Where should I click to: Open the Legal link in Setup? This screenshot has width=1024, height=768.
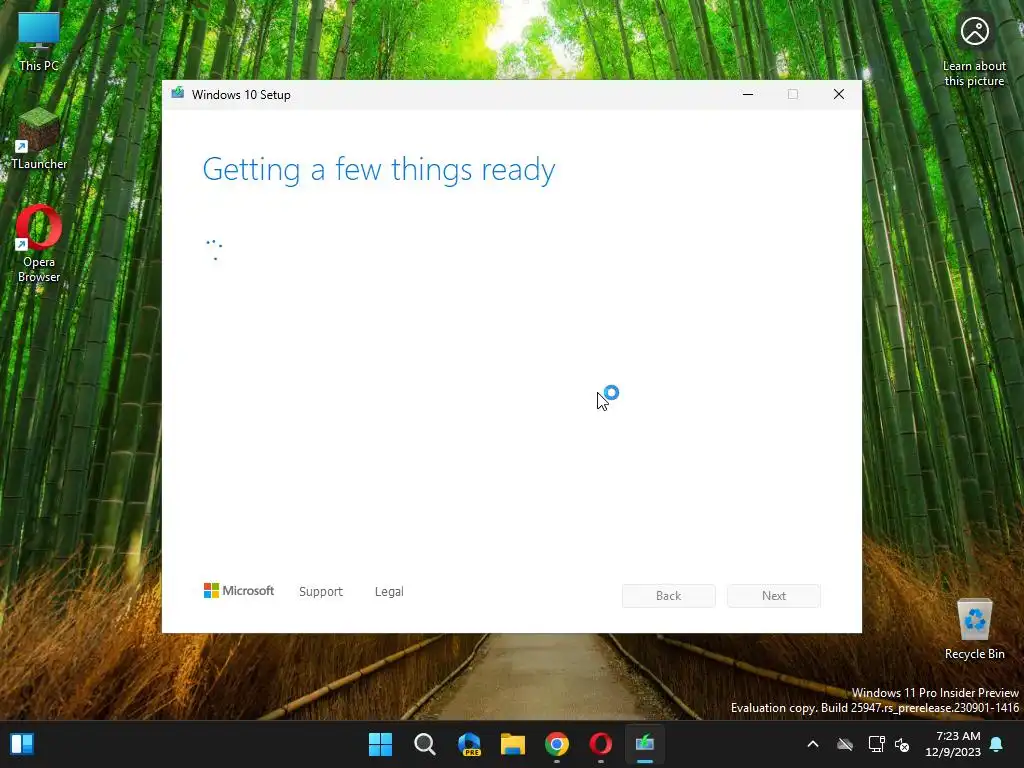[x=389, y=592]
